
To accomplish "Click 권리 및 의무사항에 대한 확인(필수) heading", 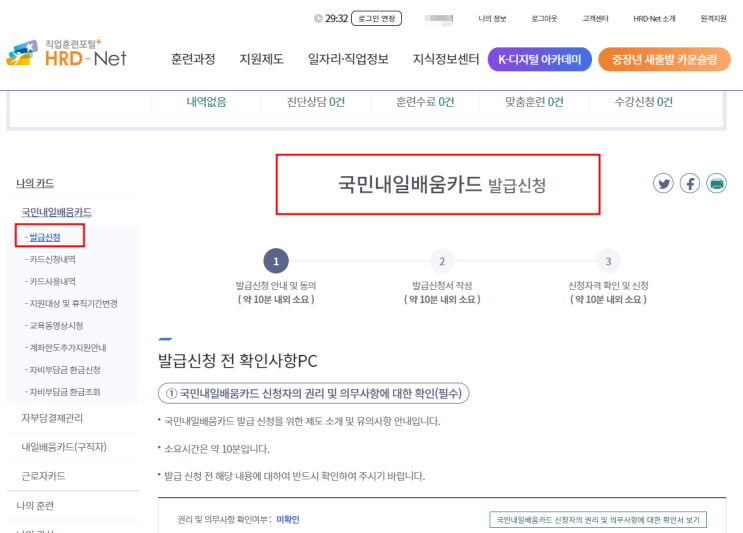I will pos(314,393).
